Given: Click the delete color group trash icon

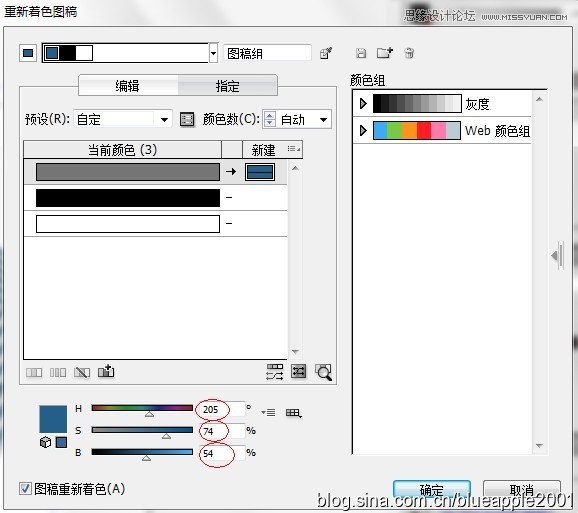Looking at the screenshot, I should (409, 53).
